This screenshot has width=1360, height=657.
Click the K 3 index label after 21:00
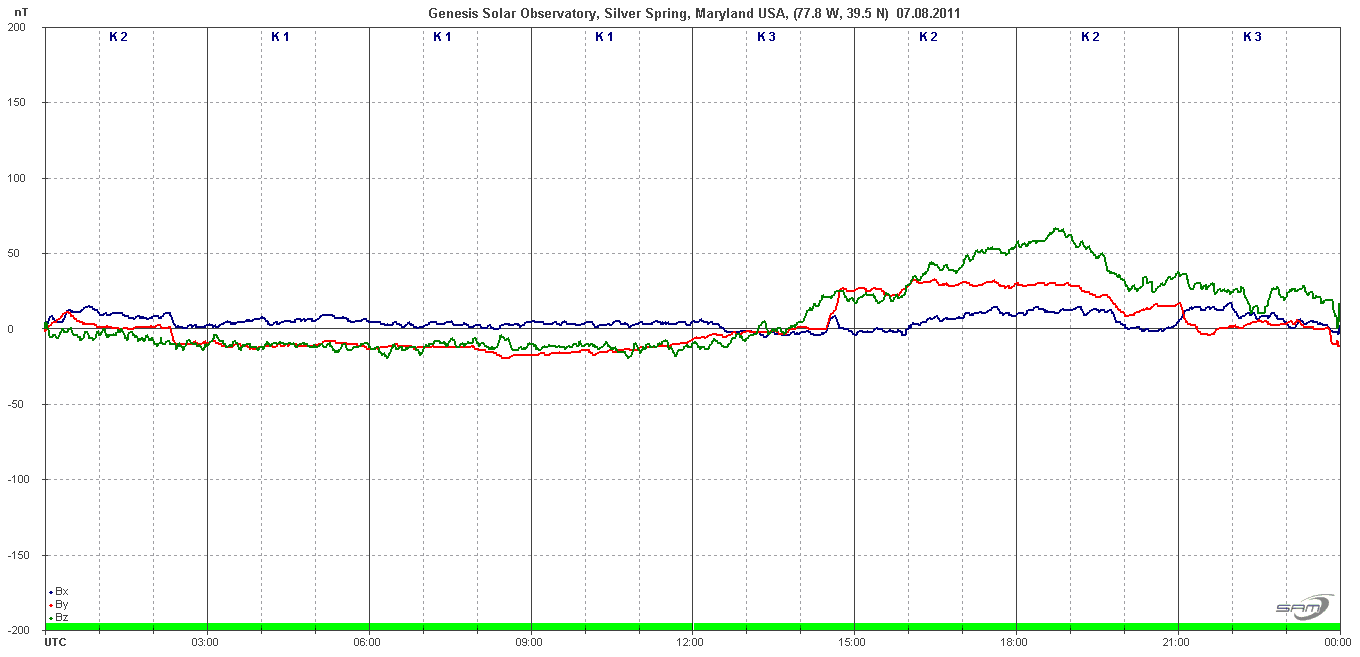coord(1252,37)
